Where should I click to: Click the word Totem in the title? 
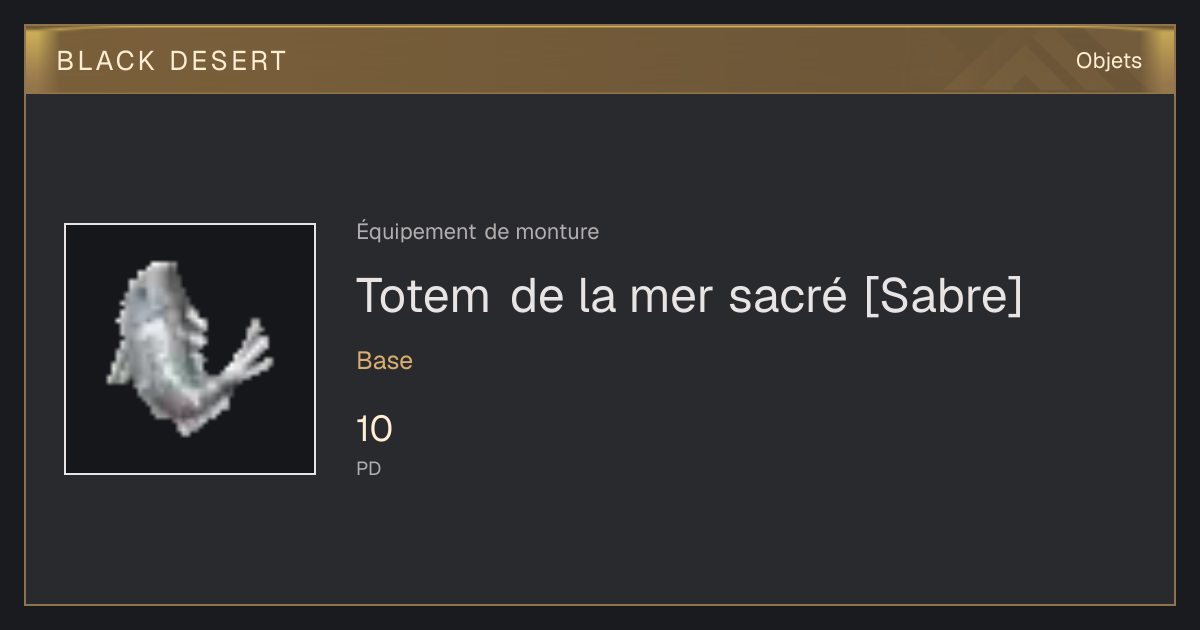pyautogui.click(x=423, y=296)
